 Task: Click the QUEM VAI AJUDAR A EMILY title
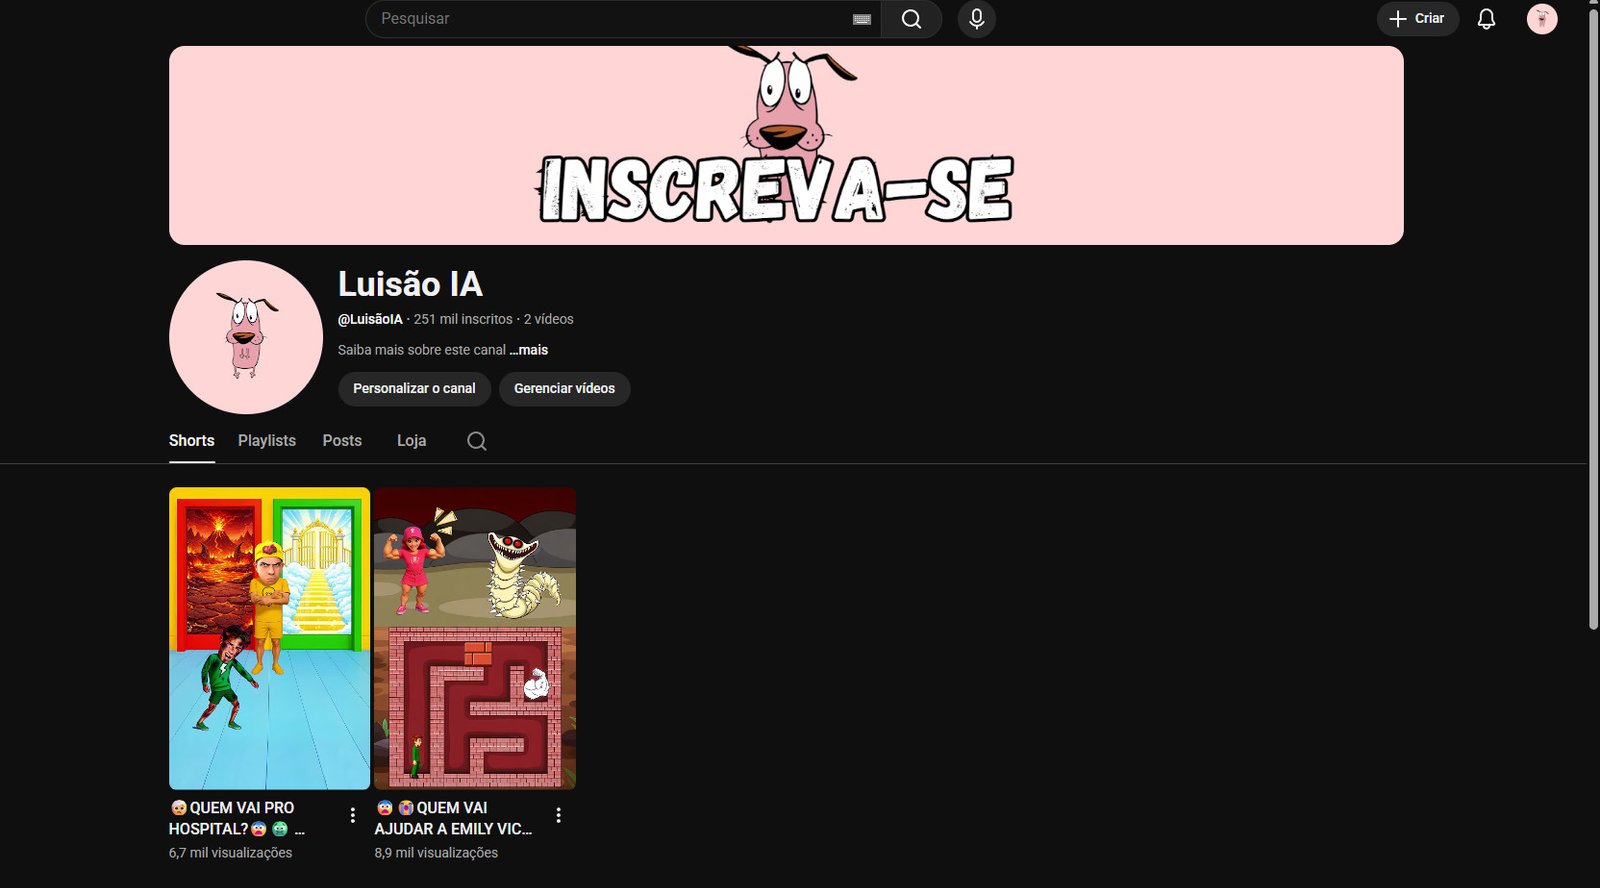click(453, 818)
